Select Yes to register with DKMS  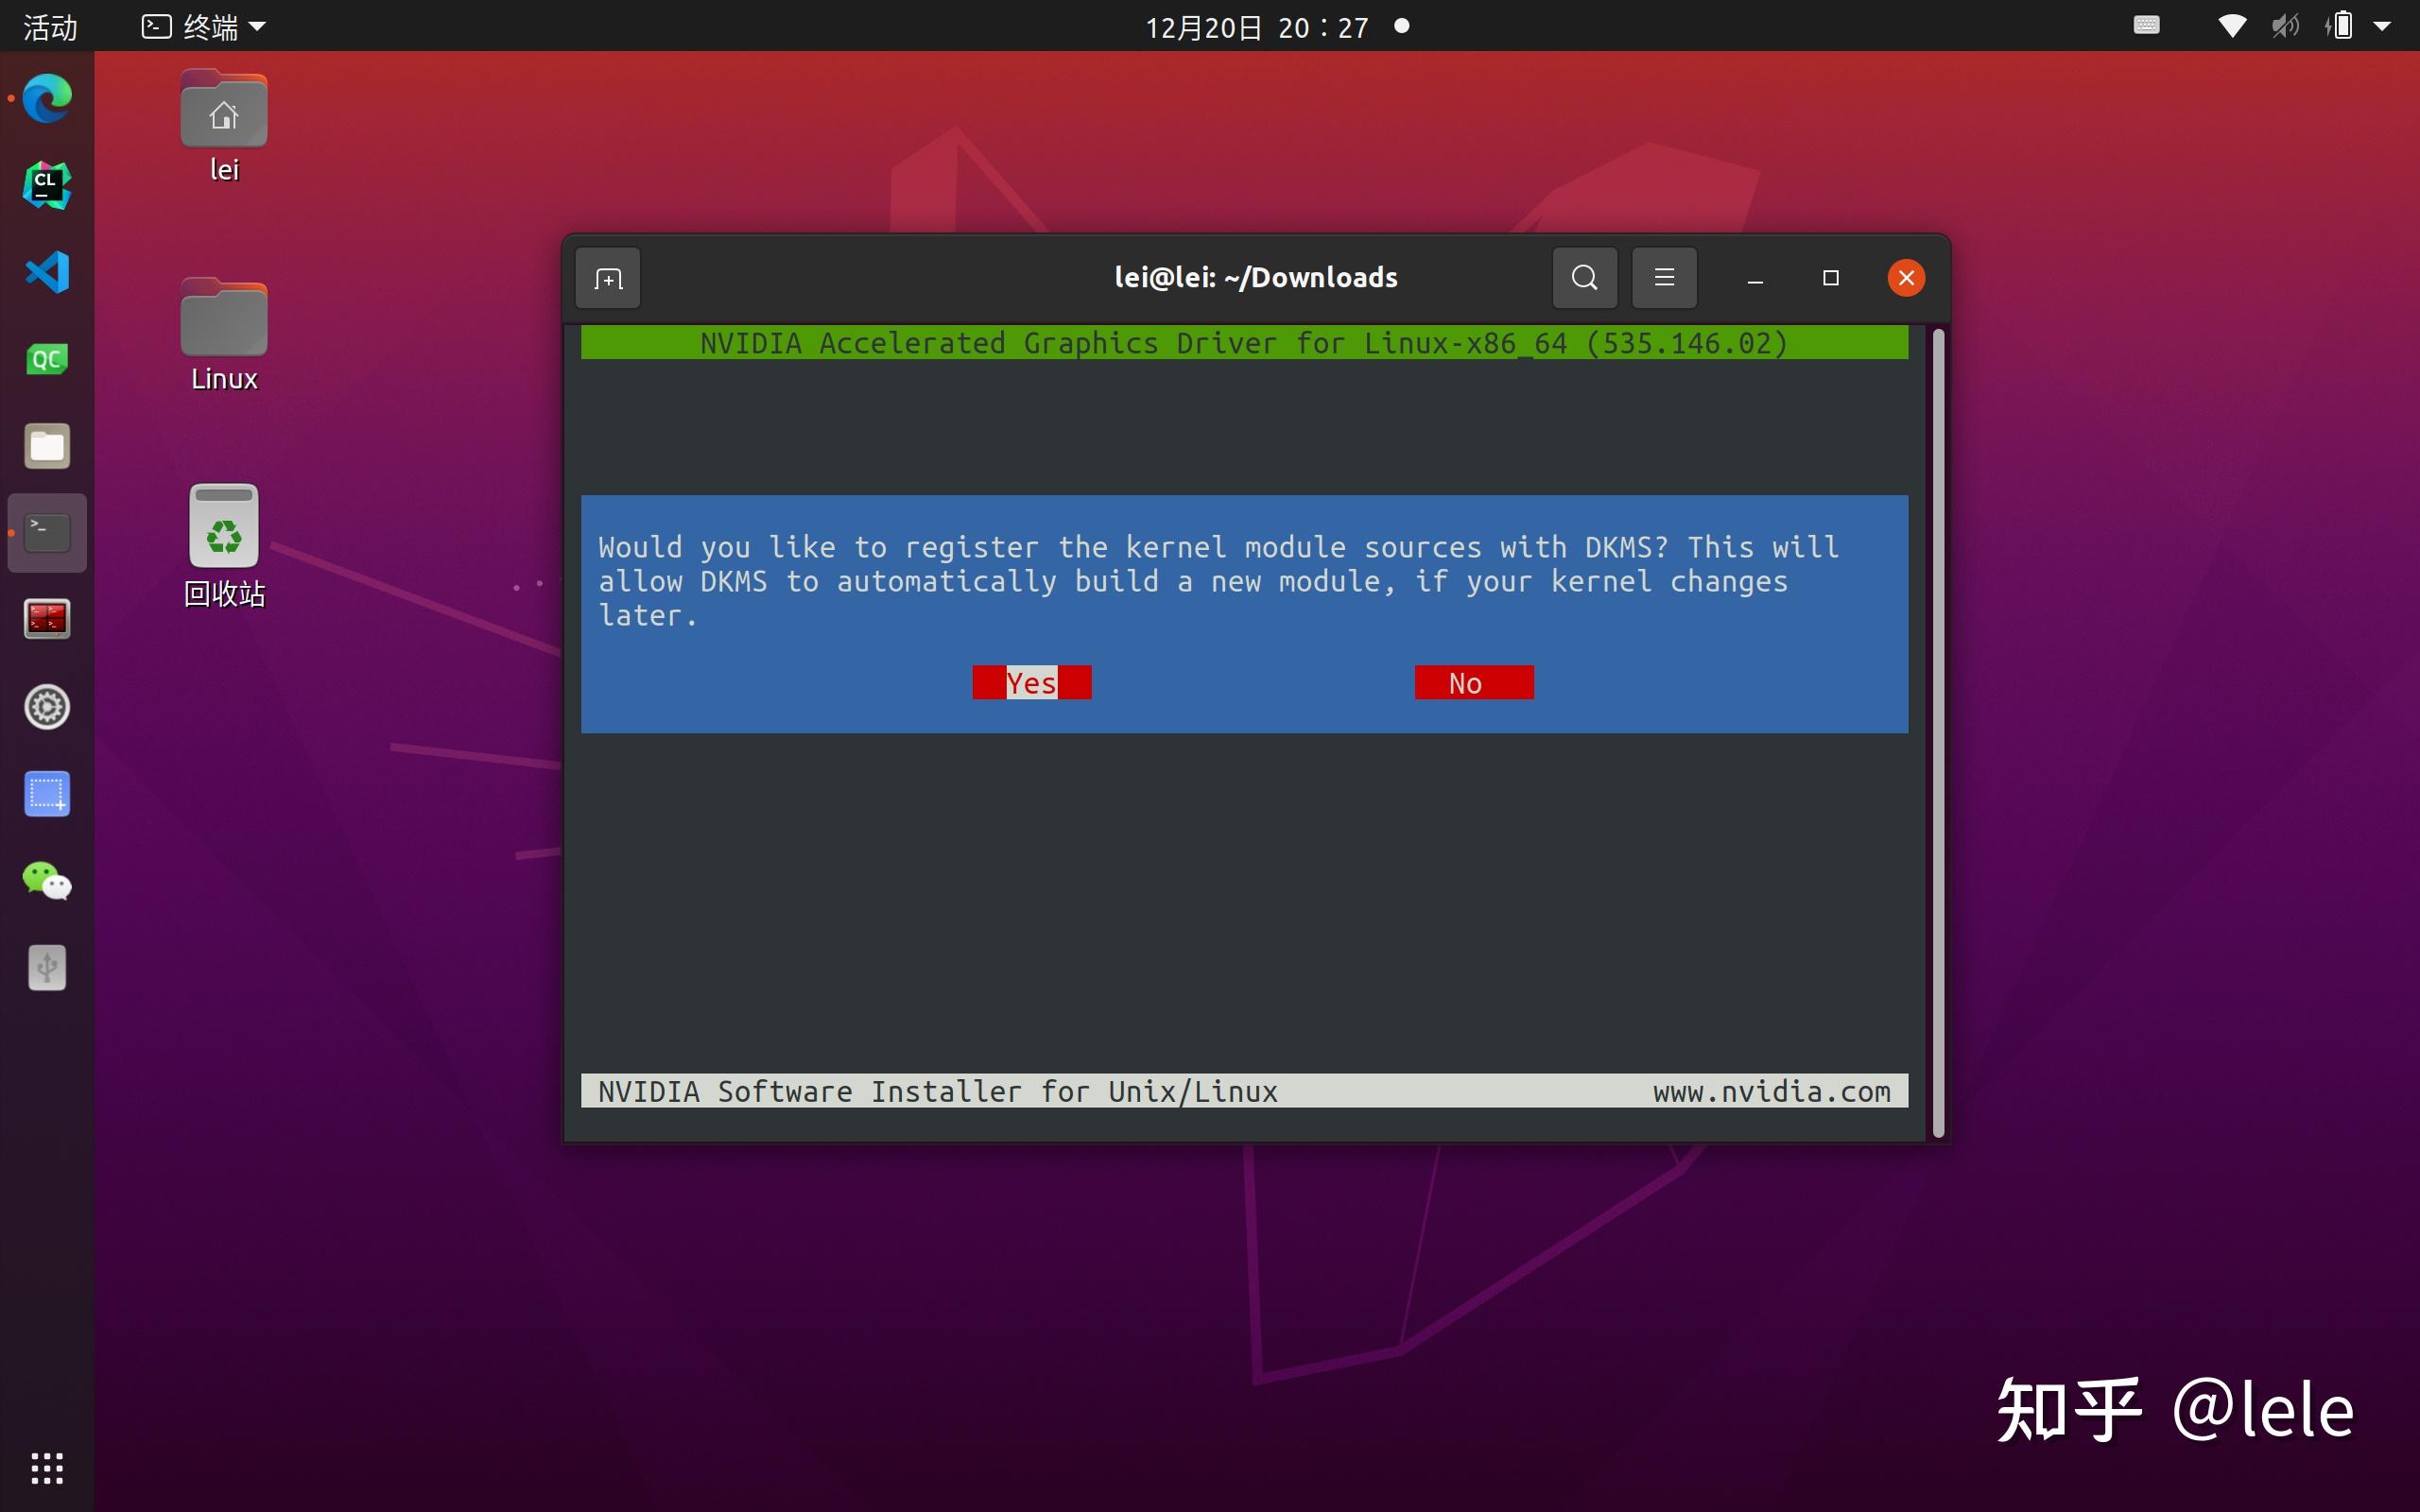pyautogui.click(x=1031, y=683)
